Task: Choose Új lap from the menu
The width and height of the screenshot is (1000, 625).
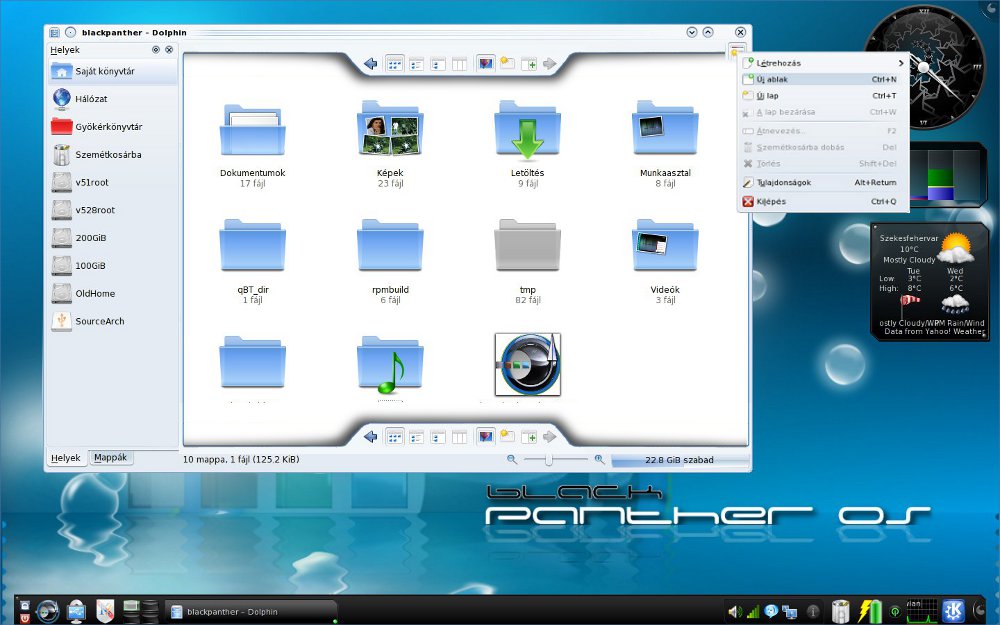Action: [x=823, y=96]
